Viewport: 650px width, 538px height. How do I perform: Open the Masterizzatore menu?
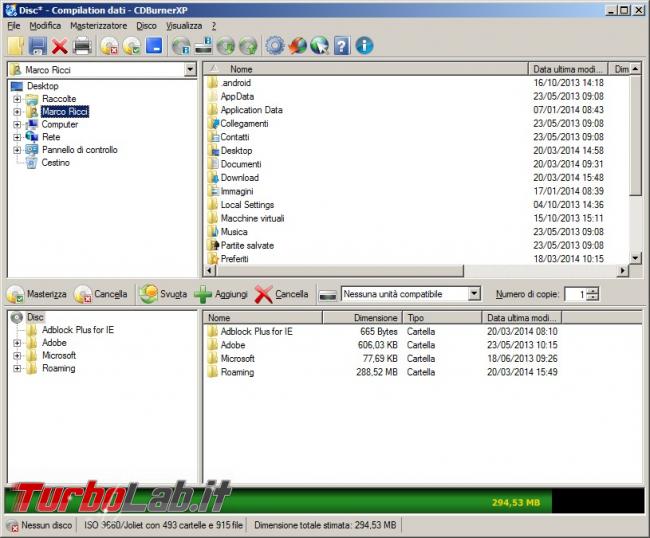click(x=99, y=26)
